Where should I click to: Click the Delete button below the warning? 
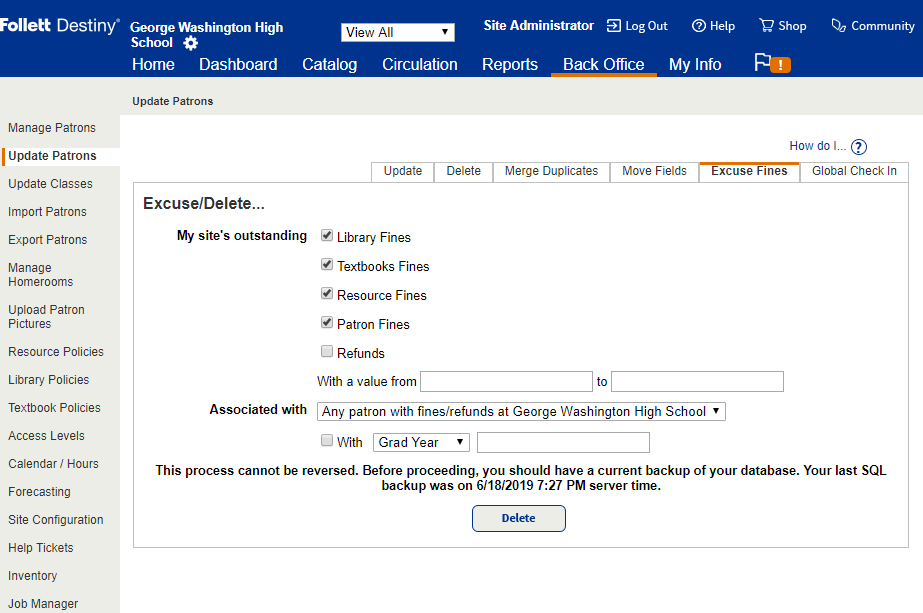pos(518,518)
